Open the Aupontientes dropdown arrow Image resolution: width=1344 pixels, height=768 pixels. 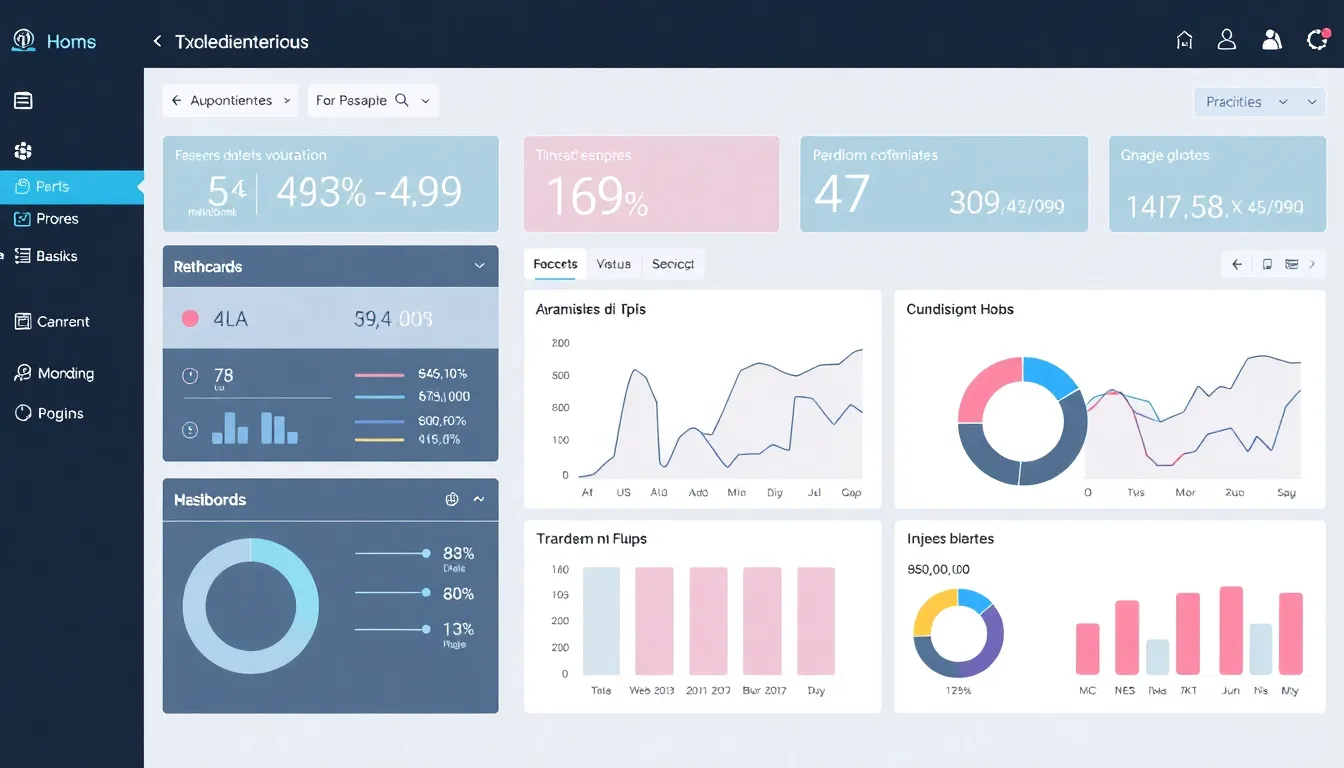click(287, 100)
